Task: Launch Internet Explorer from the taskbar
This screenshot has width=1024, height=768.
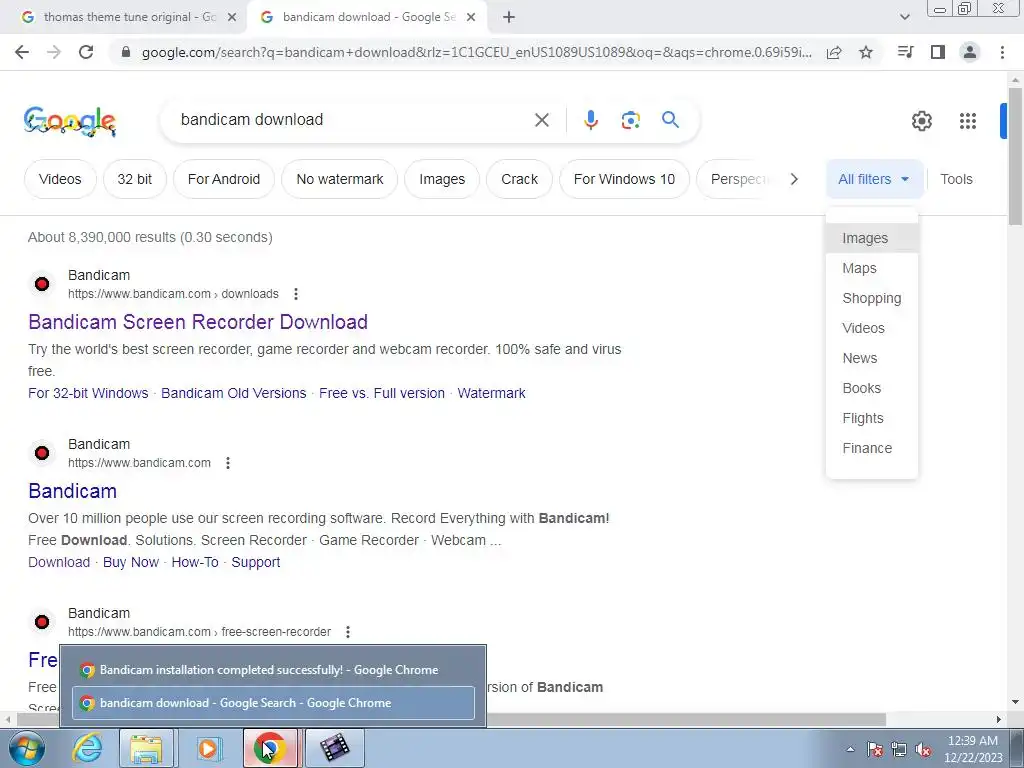Action: 87,748
